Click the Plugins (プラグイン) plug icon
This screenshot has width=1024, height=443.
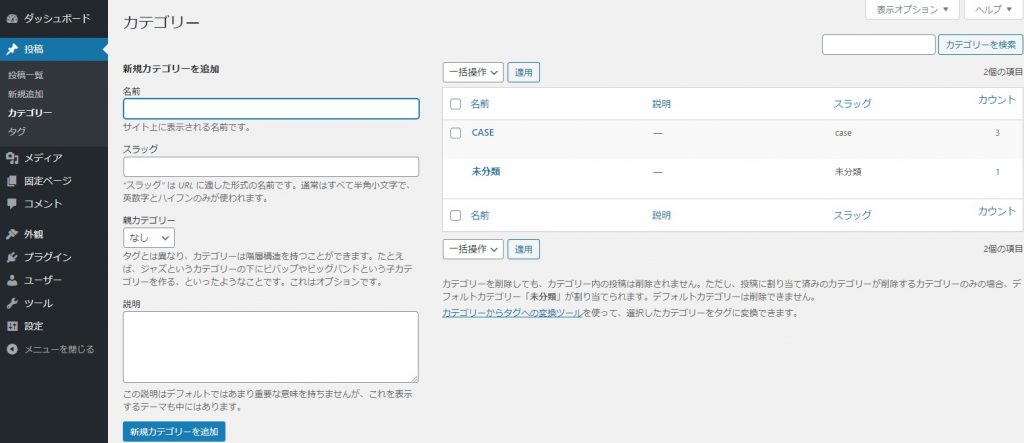click(12, 257)
